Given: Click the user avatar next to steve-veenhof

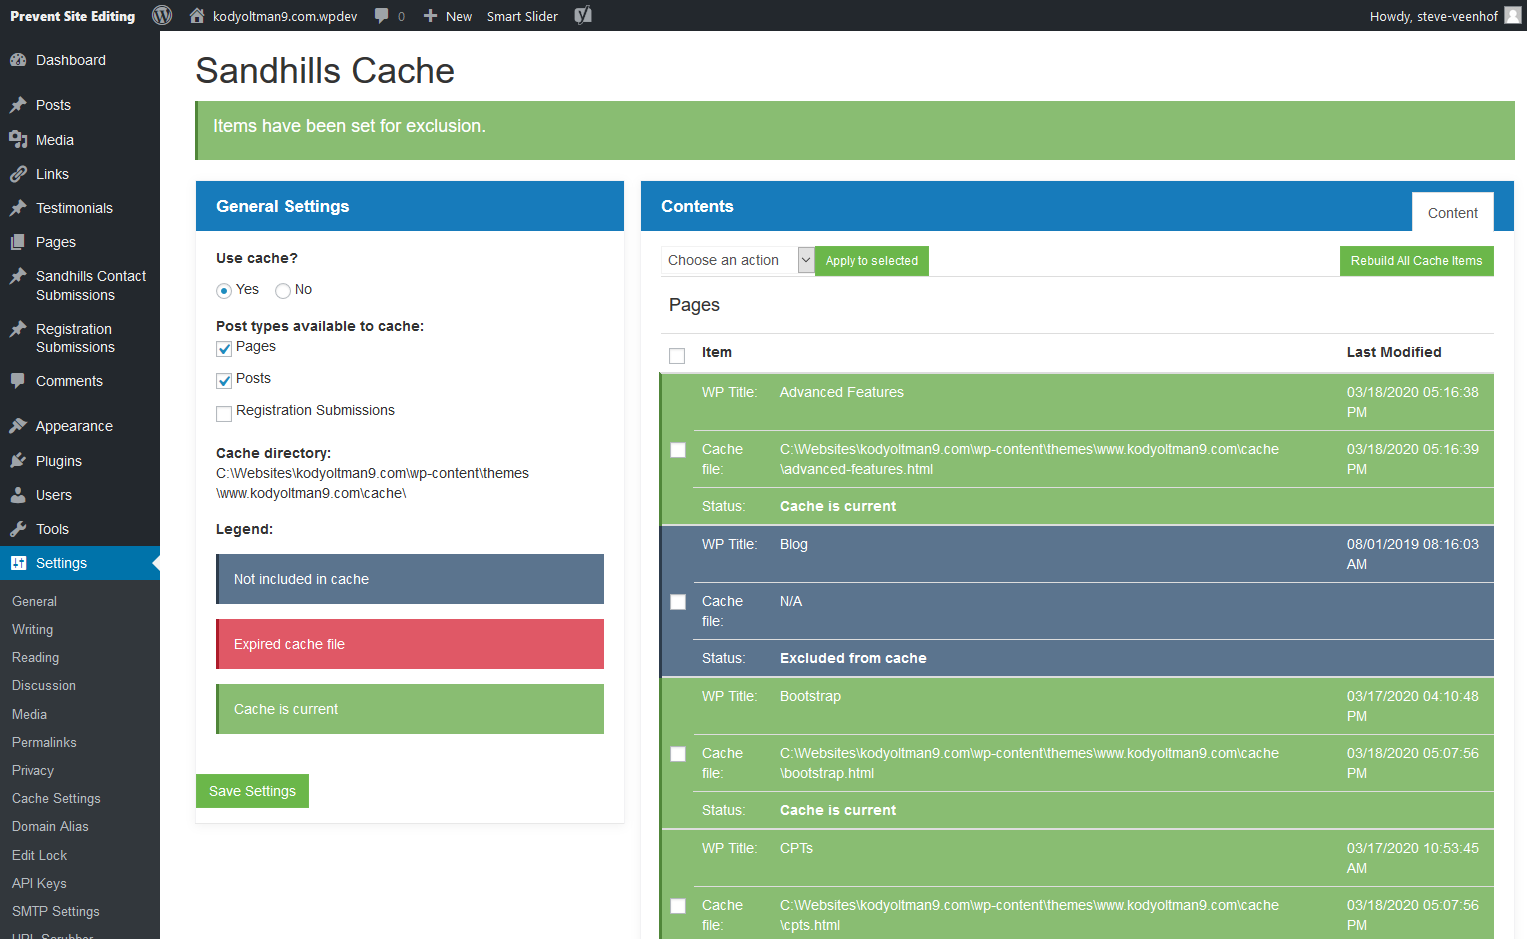Looking at the screenshot, I should click(1513, 15).
